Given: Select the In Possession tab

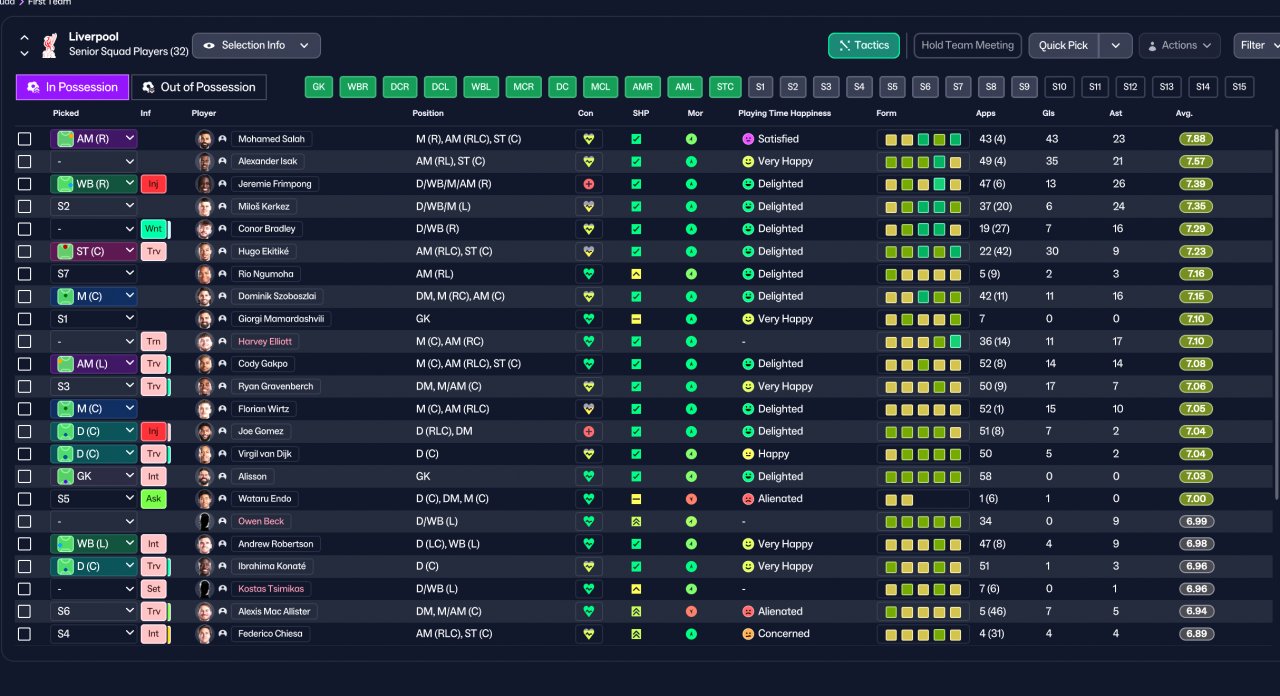Looking at the screenshot, I should click(72, 87).
